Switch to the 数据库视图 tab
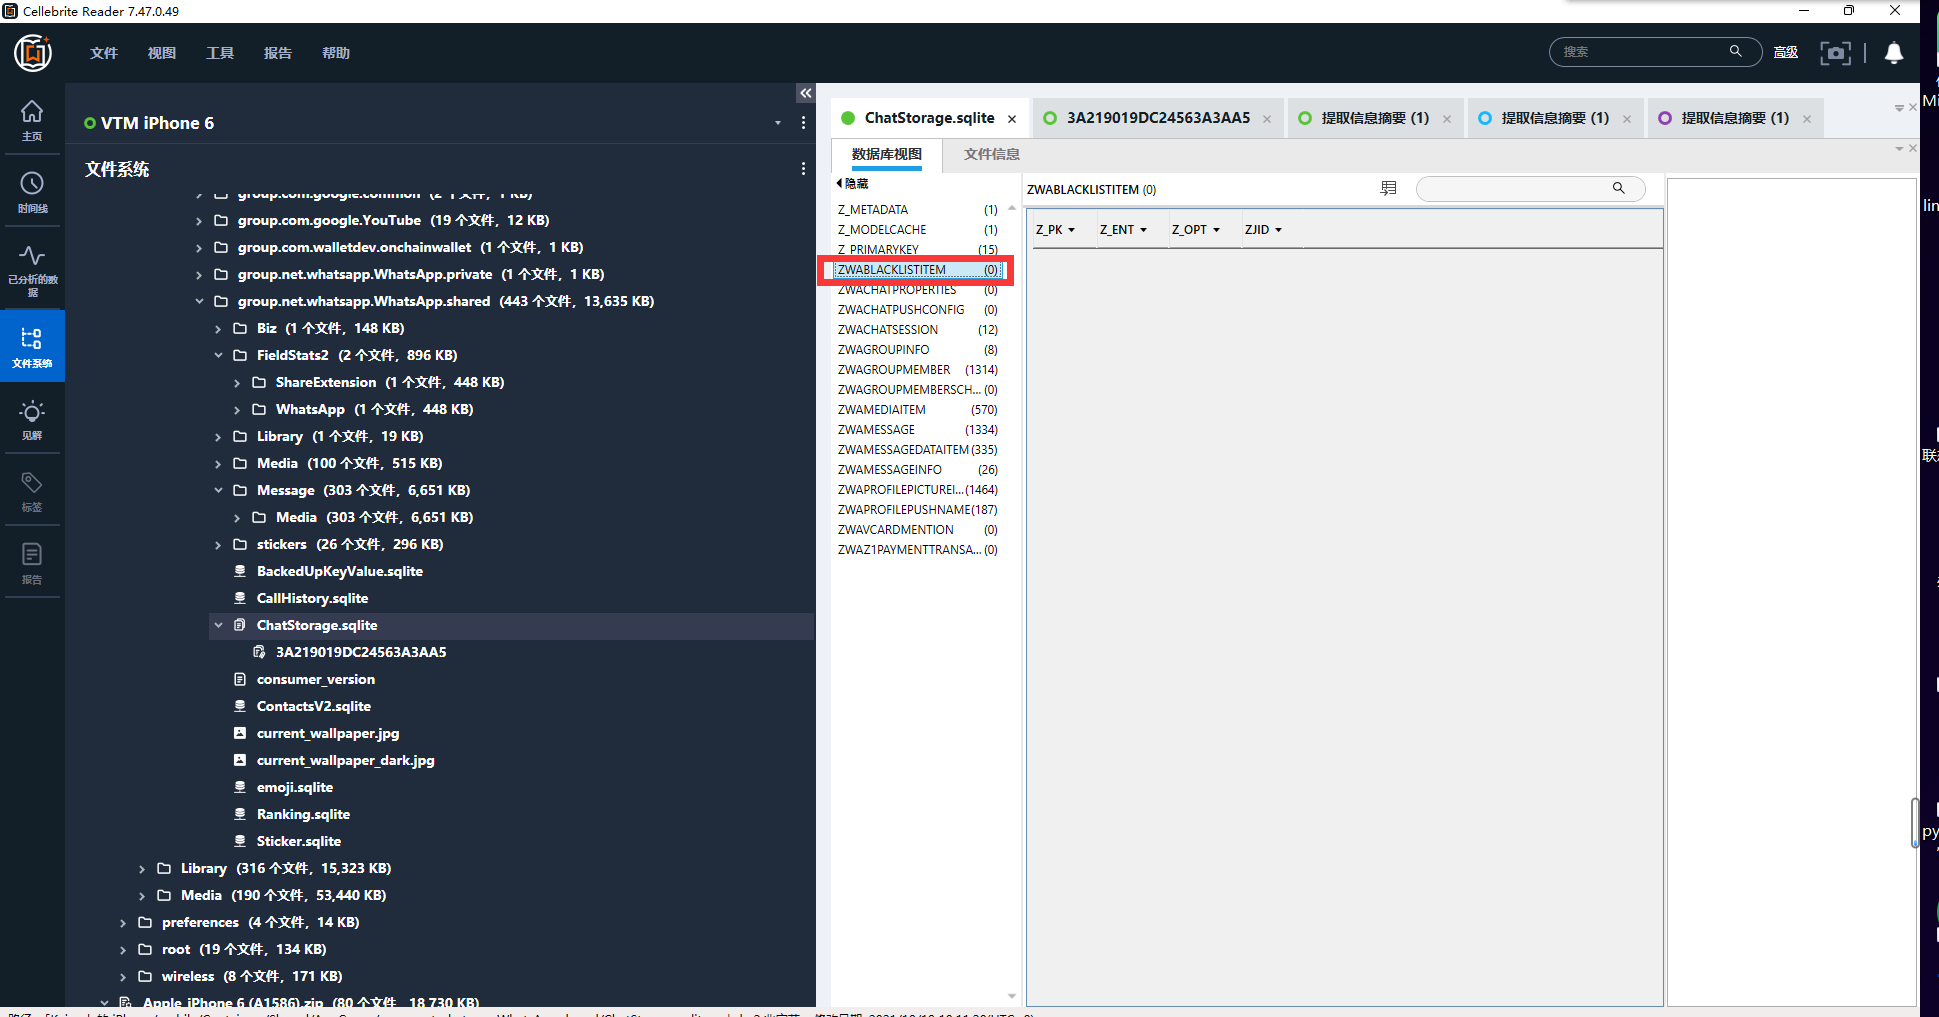Image resolution: width=1939 pixels, height=1017 pixels. (886, 154)
